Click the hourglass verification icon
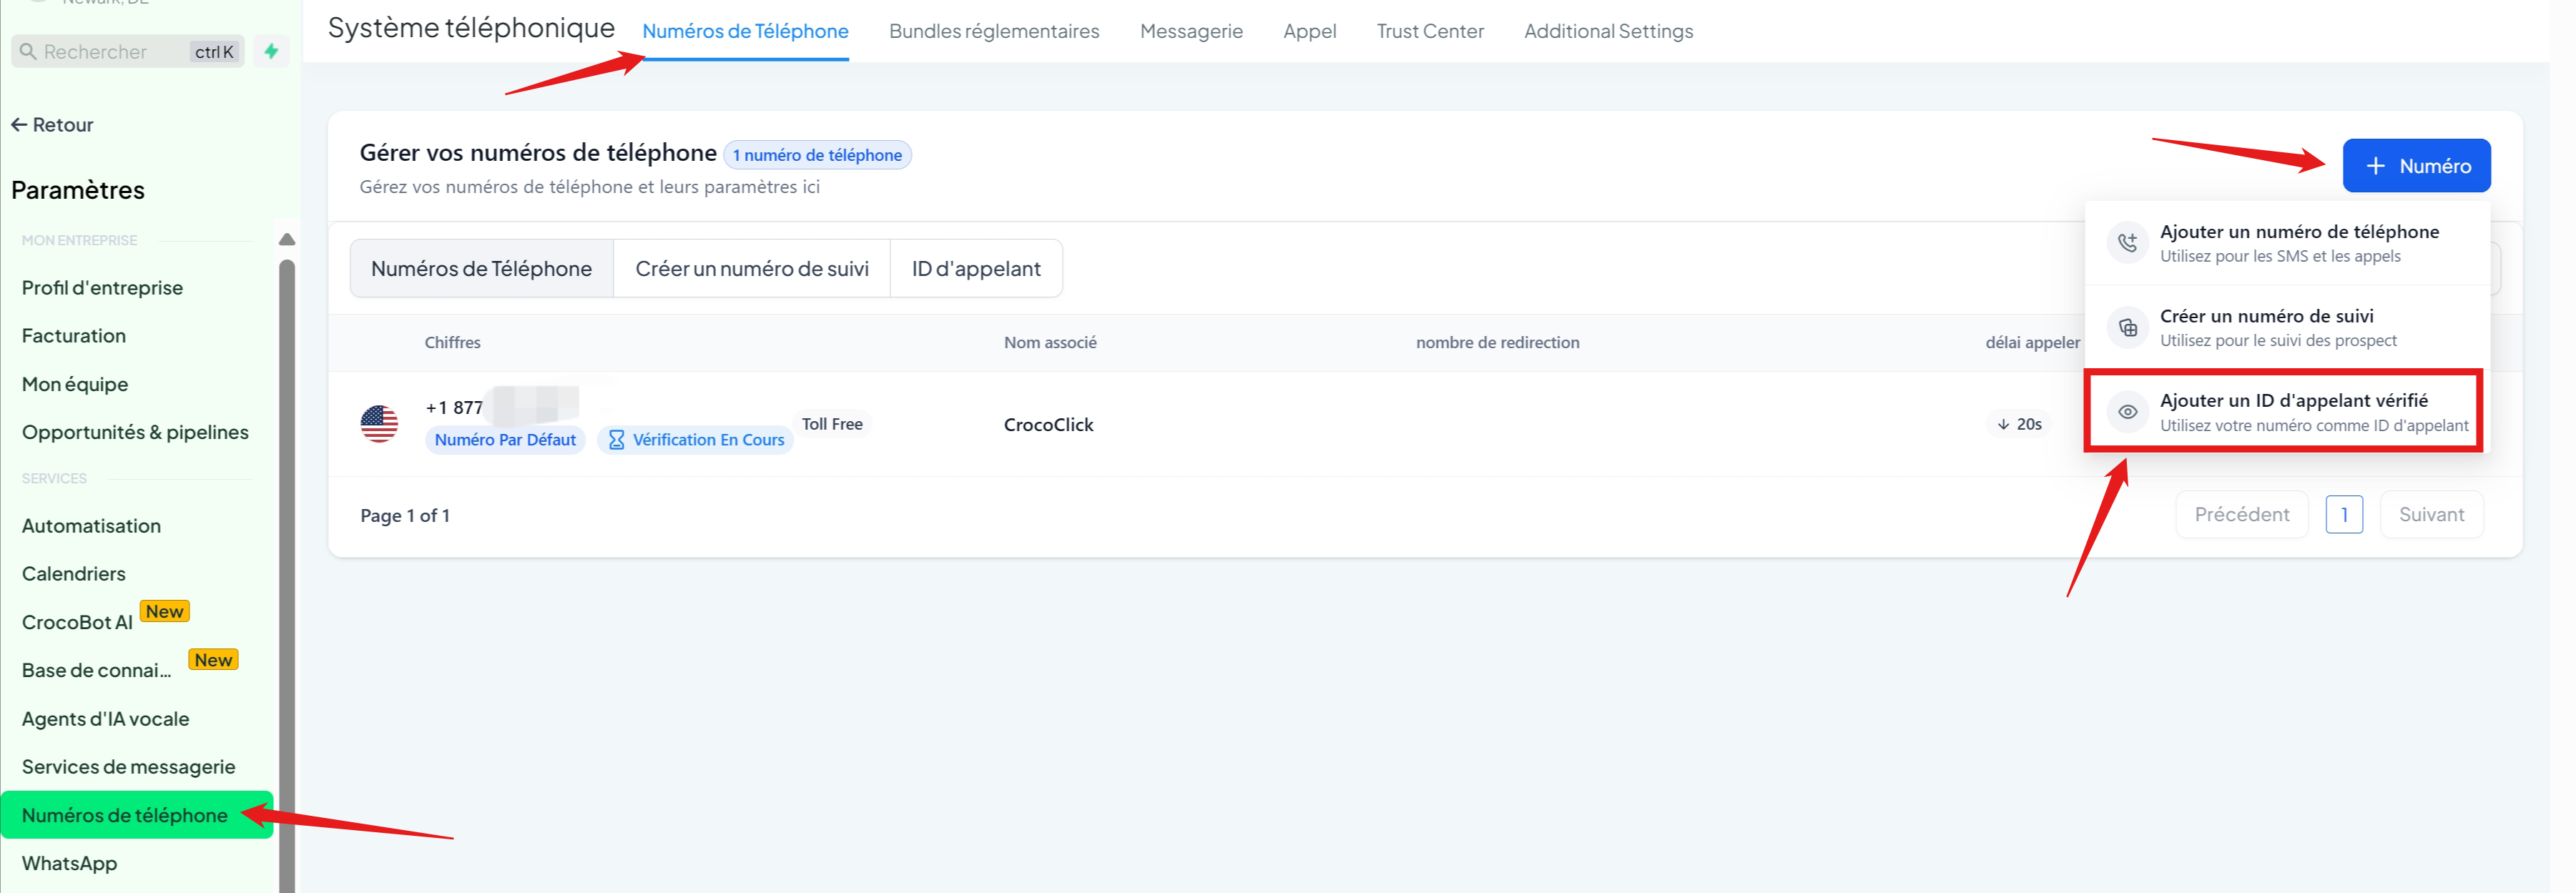The image size is (2576, 893). 616,440
